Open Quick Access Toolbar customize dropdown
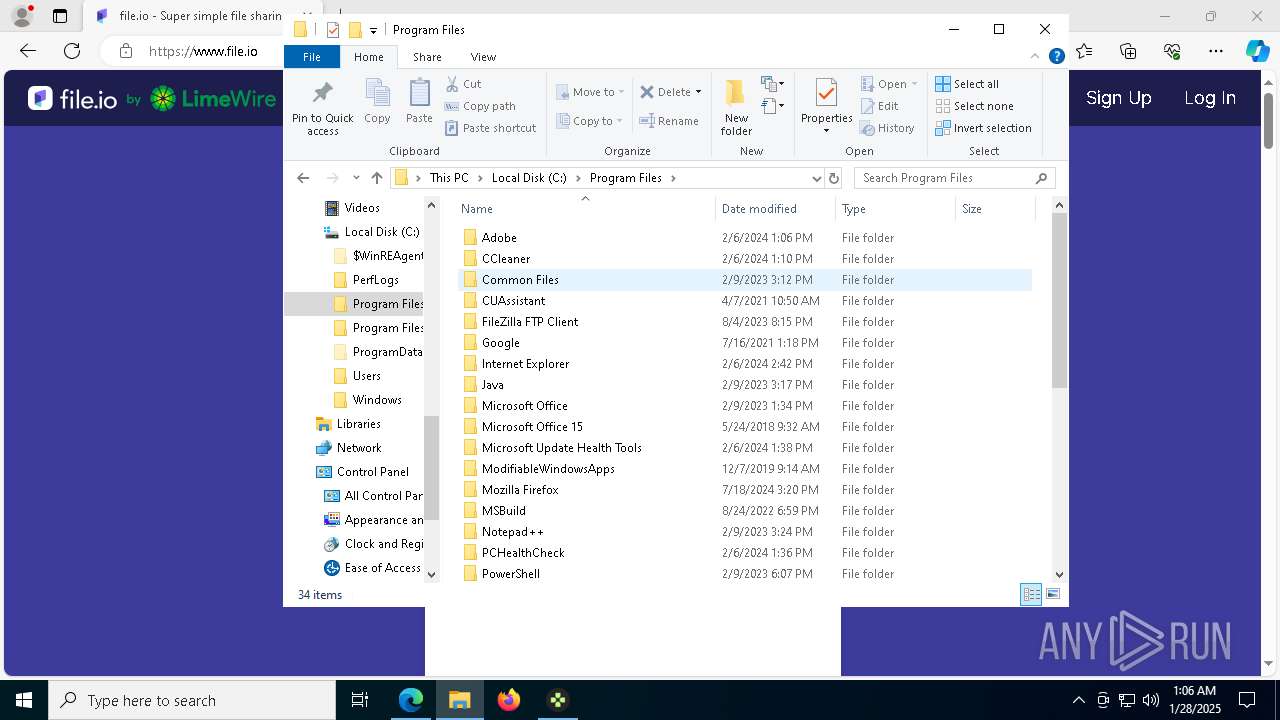The width and height of the screenshot is (1280, 720). [373, 31]
